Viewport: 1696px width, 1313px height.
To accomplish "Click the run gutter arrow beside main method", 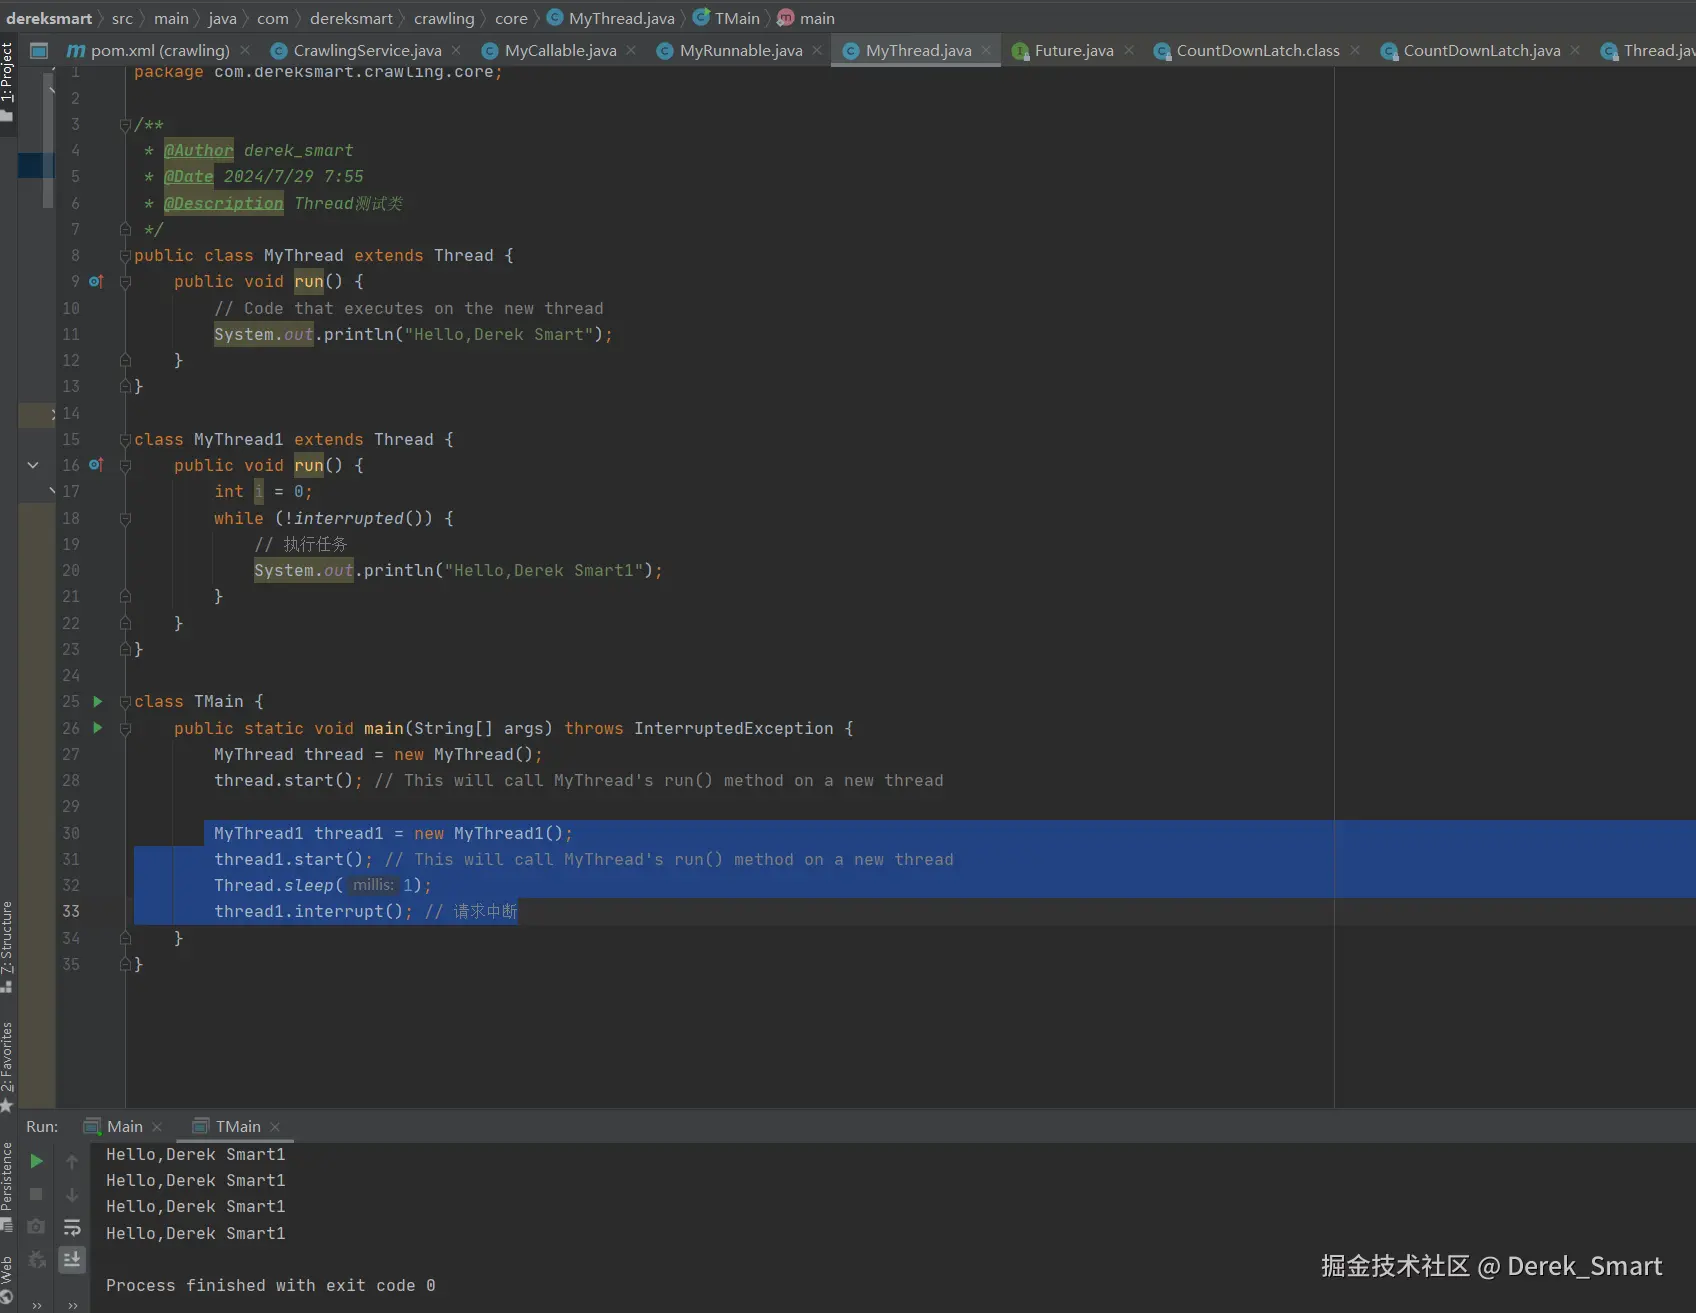I will (x=98, y=728).
